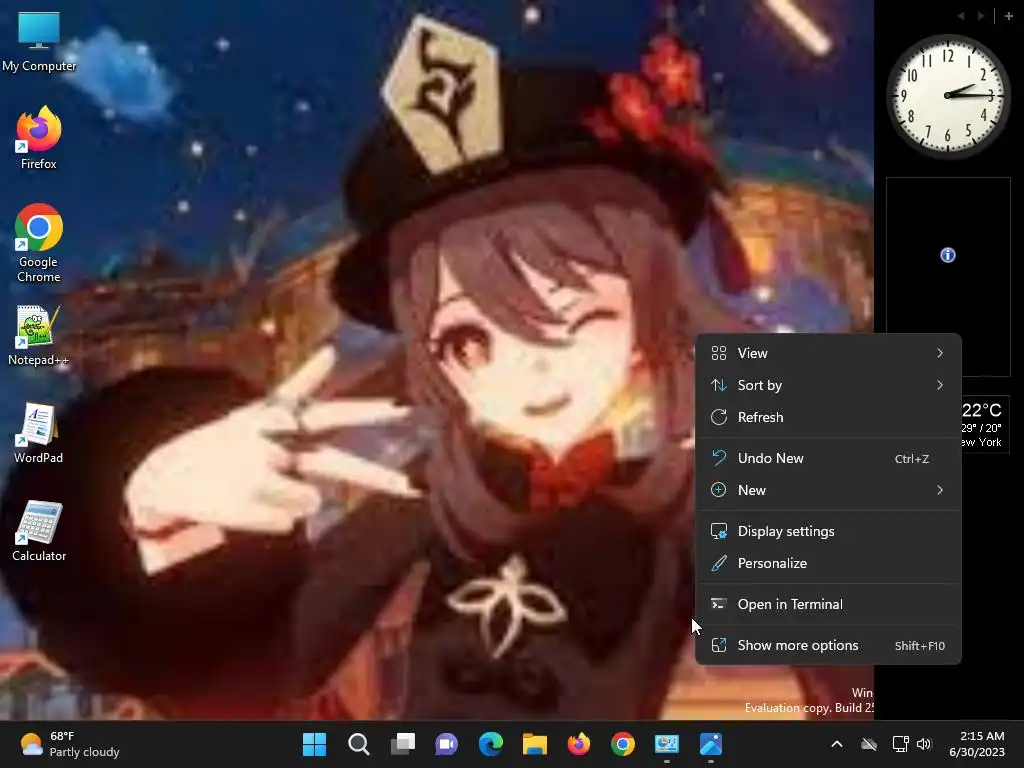
Task: Select Undo New in context menu
Action: click(x=828, y=458)
